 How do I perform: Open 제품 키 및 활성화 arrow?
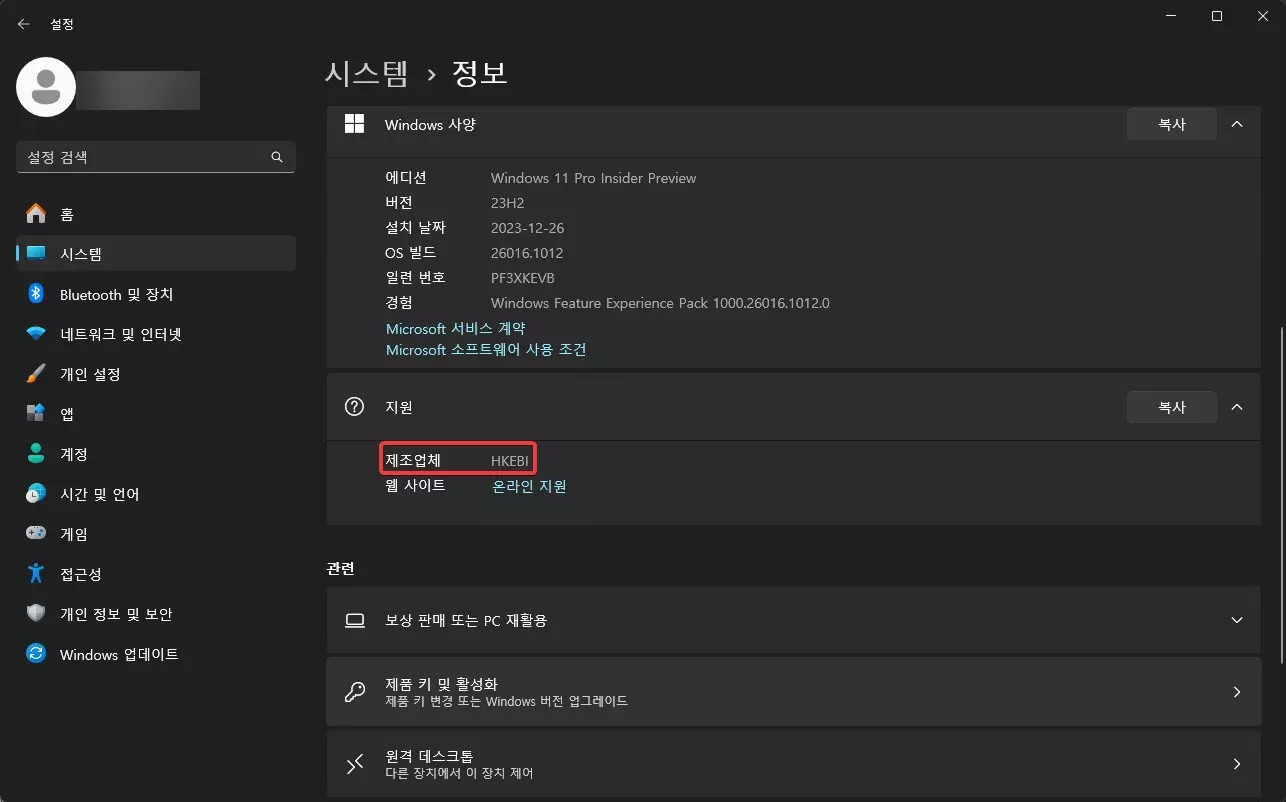1237,692
